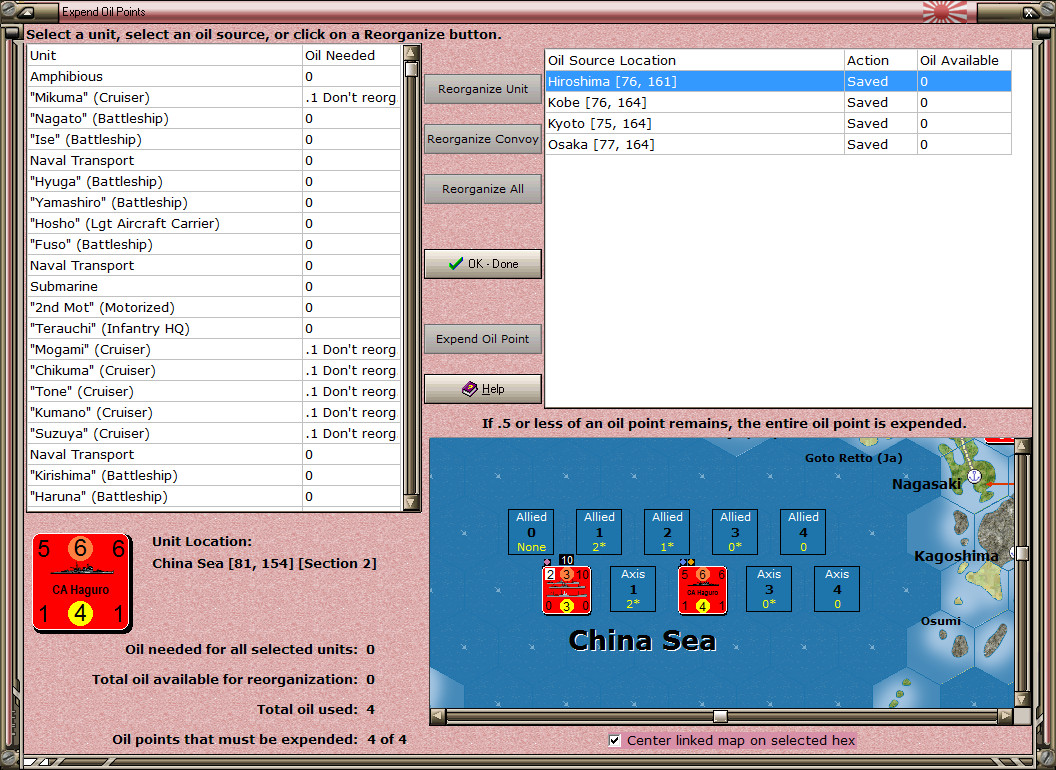
Task: Click the Allied 2 sea box
Action: coord(667,532)
